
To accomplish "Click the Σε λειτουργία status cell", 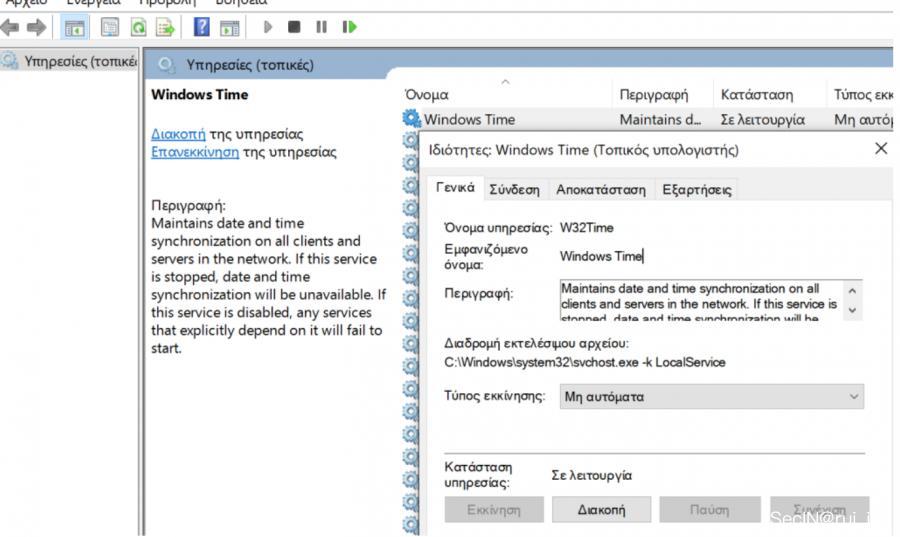I will 762,119.
